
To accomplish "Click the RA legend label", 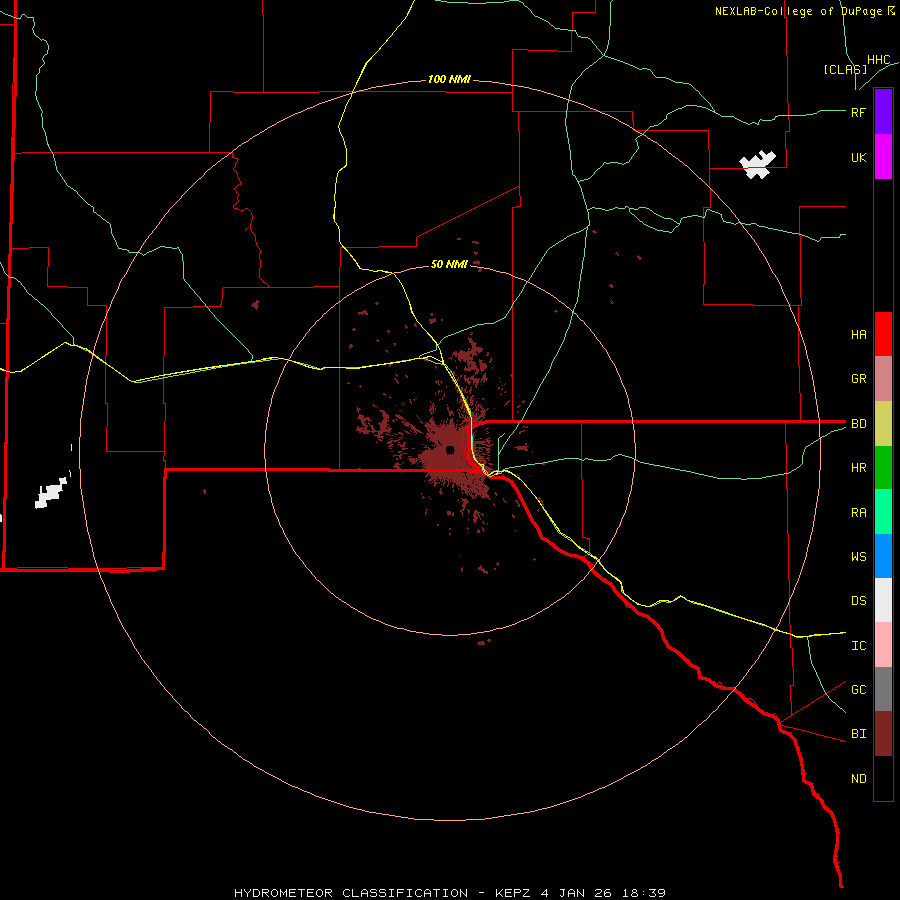I will pos(859,513).
